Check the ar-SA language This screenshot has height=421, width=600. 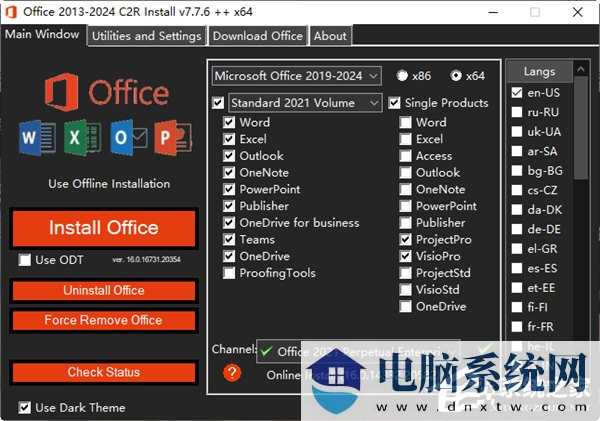pyautogui.click(x=517, y=151)
